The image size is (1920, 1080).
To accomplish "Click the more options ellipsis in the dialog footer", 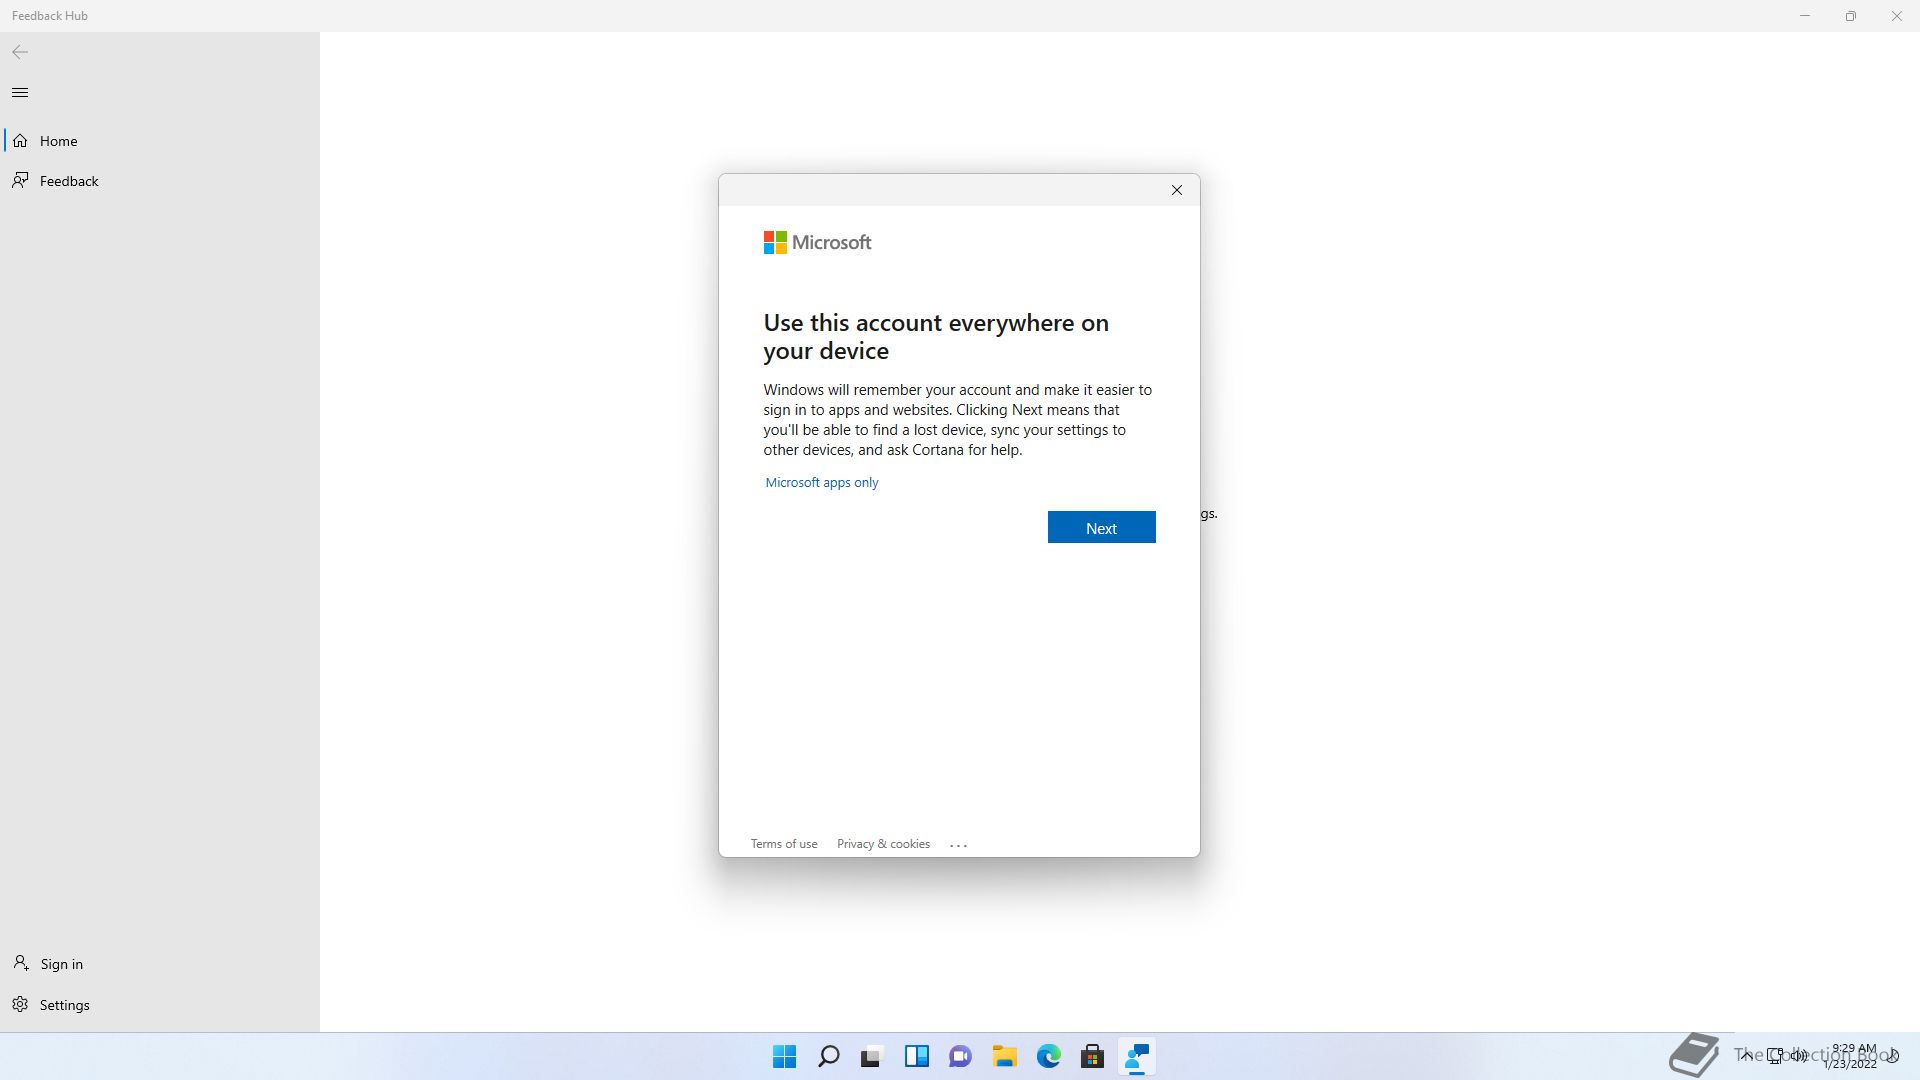I will tap(958, 845).
